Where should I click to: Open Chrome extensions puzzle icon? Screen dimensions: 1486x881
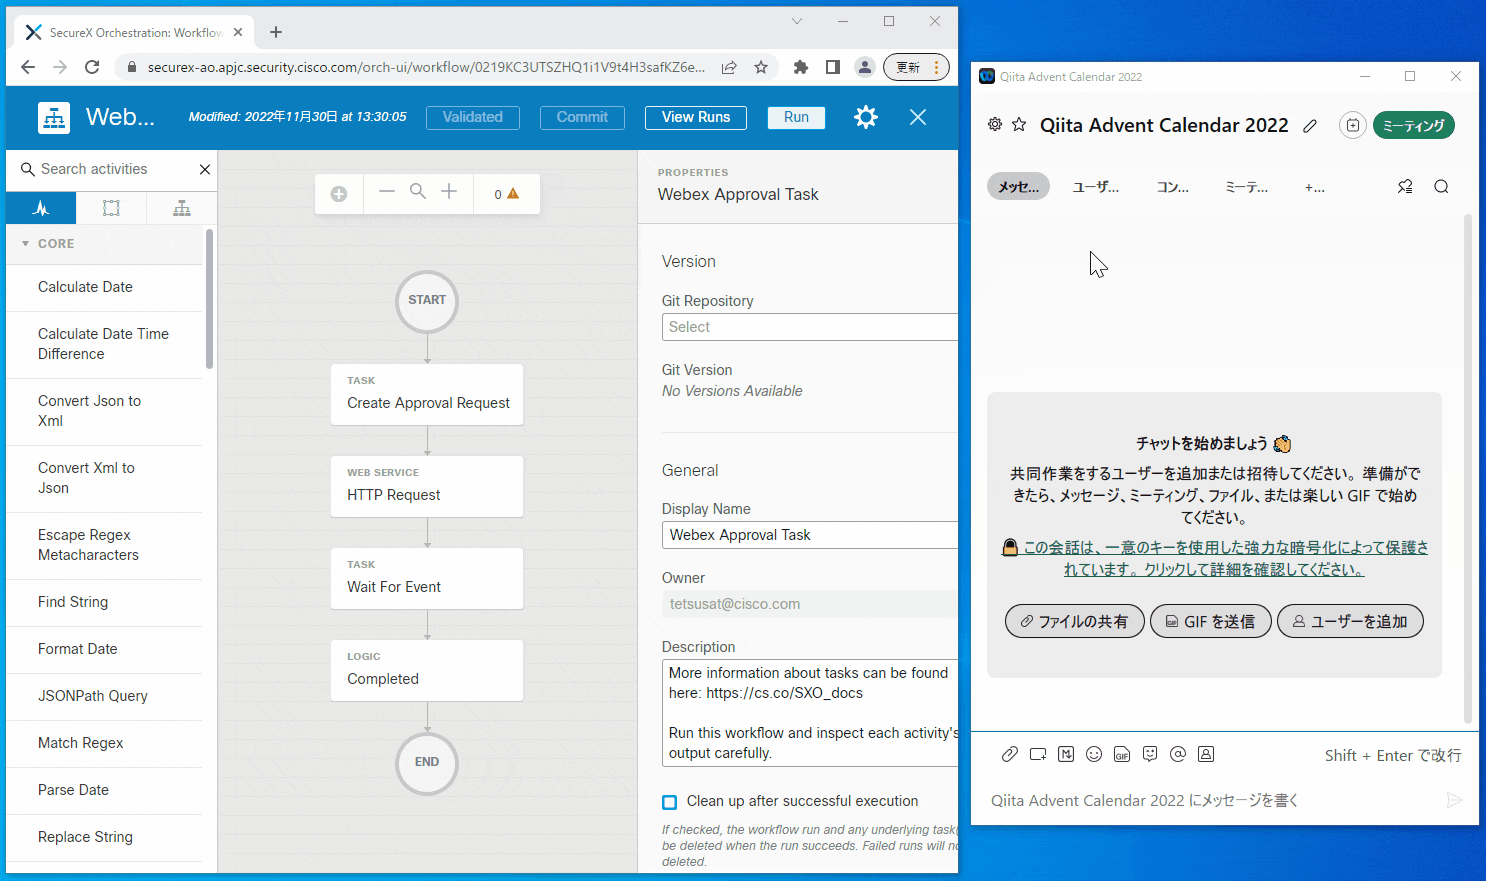click(800, 67)
